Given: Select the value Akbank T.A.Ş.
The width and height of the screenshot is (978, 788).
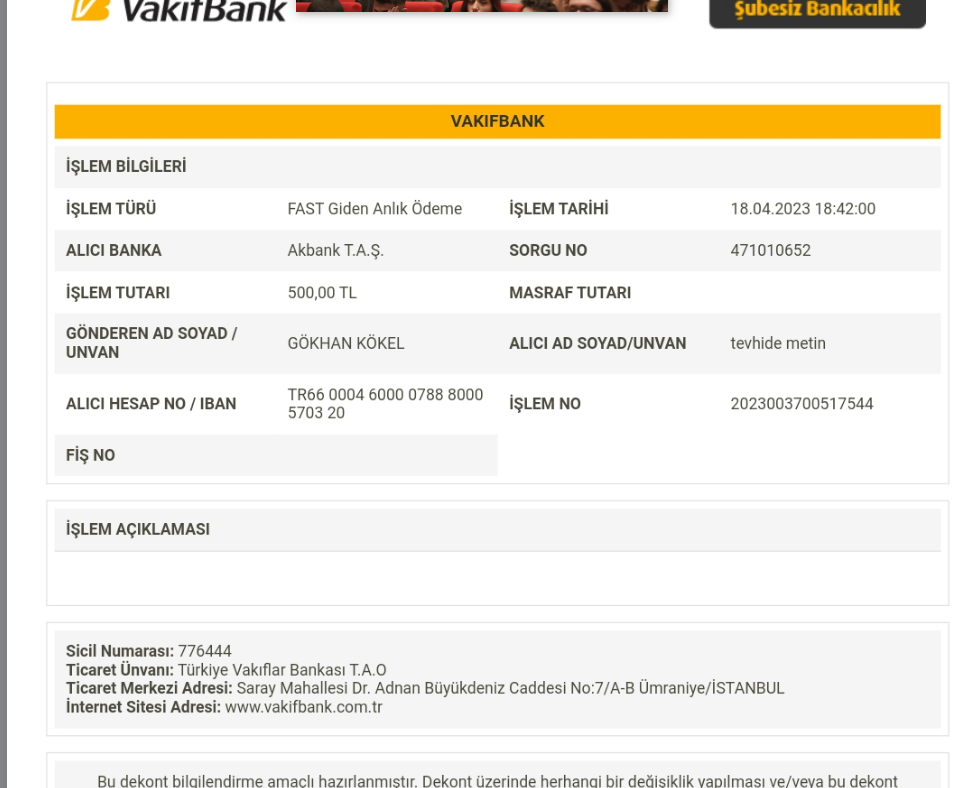Looking at the screenshot, I should pyautogui.click(x=336, y=251).
